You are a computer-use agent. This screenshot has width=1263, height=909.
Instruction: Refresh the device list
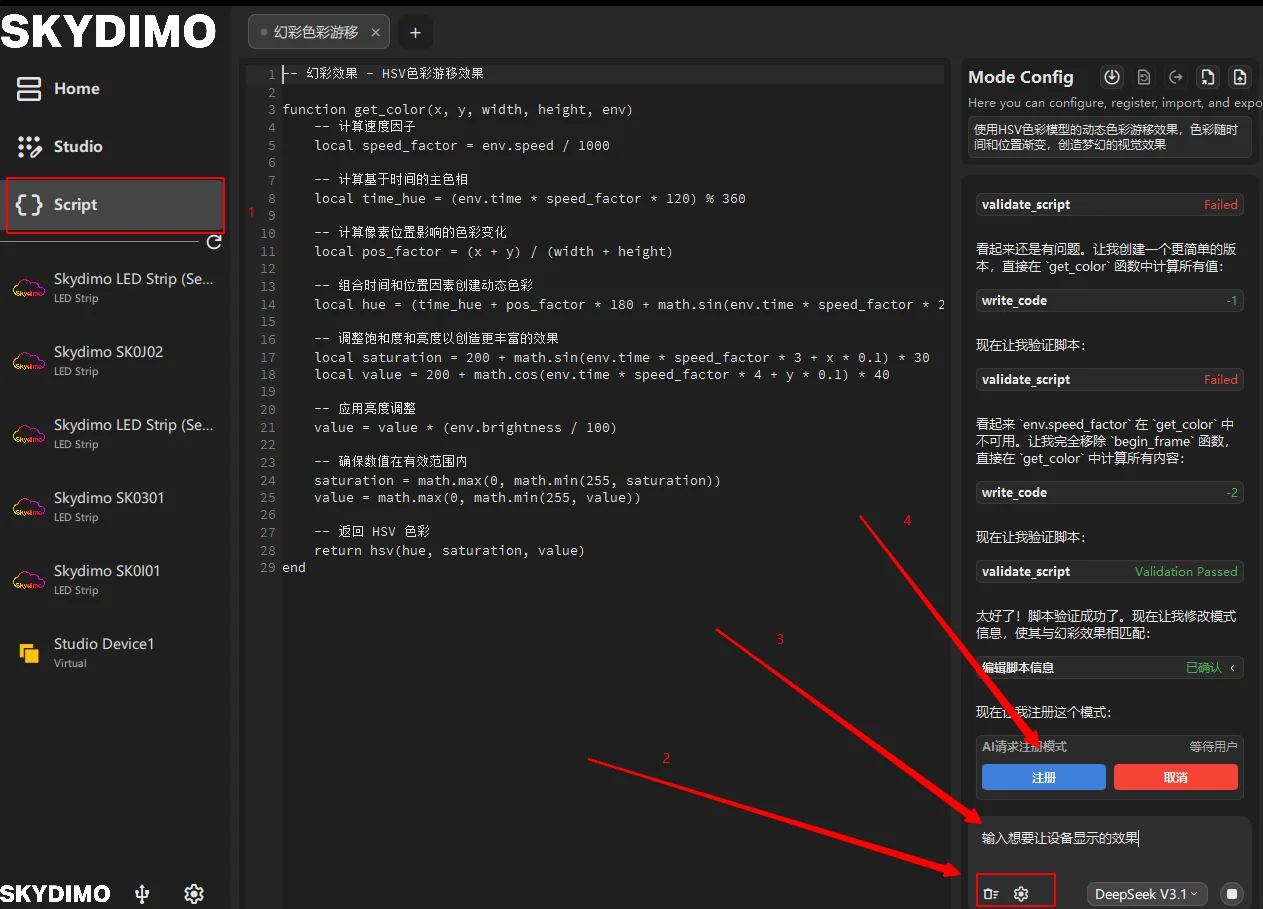coord(213,242)
